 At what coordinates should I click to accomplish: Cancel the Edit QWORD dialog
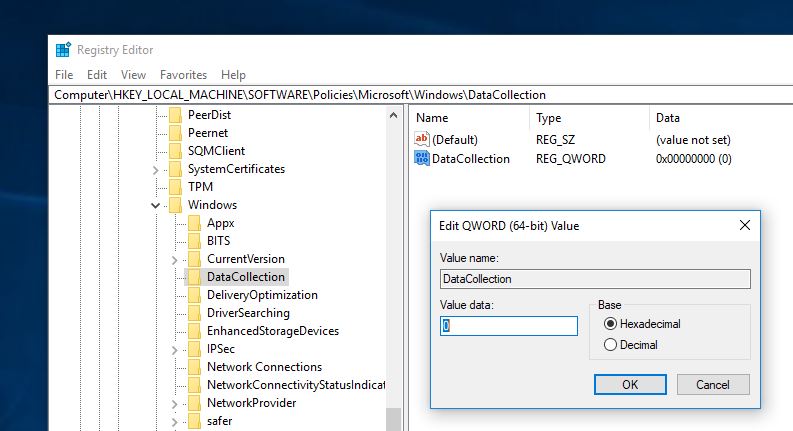[713, 384]
